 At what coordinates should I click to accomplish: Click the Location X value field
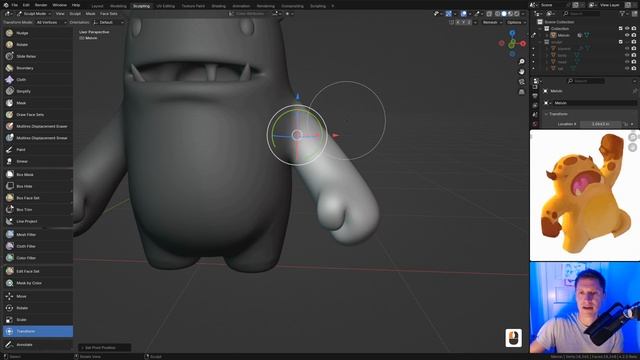(600, 124)
